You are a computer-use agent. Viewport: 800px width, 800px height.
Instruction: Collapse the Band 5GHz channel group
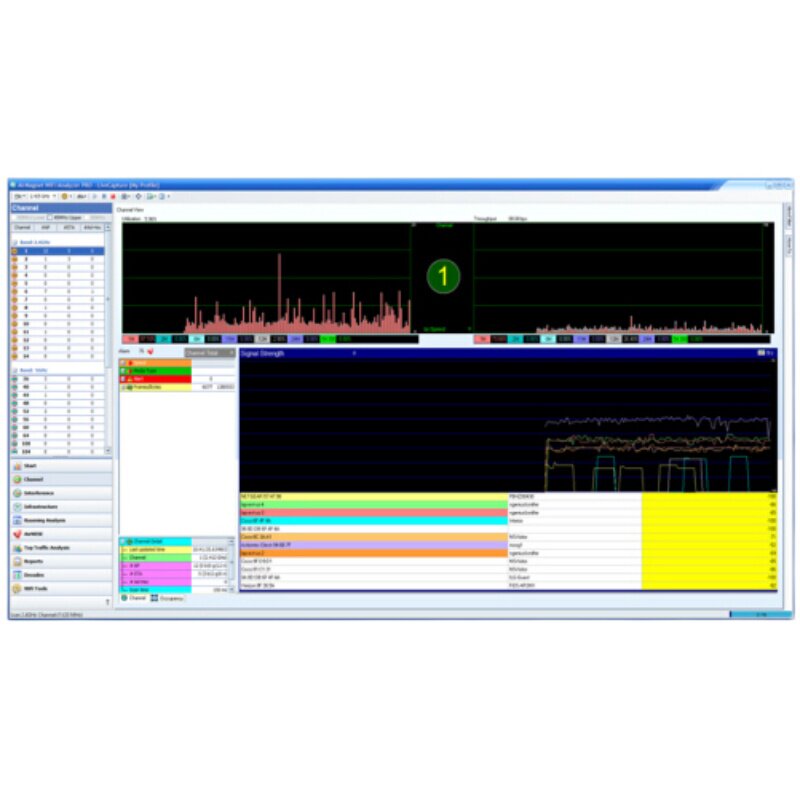click(15, 370)
